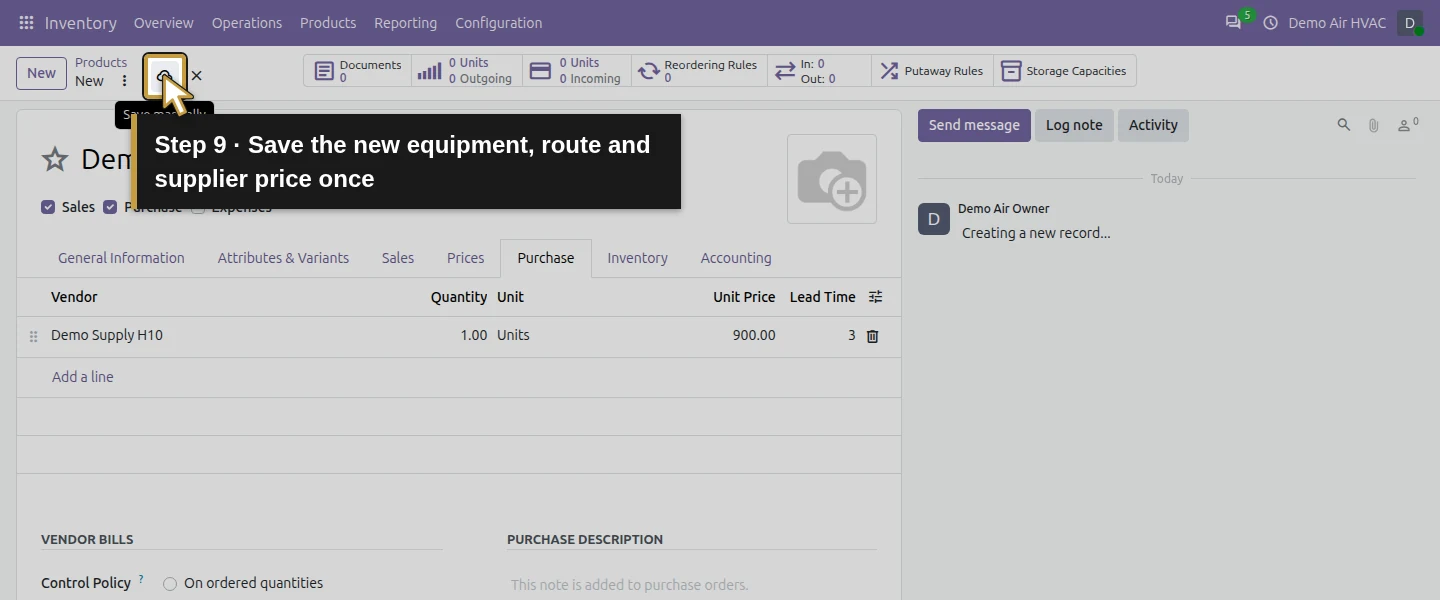Open the conversations chat icon
The image size is (1440, 600).
[x=1233, y=22]
